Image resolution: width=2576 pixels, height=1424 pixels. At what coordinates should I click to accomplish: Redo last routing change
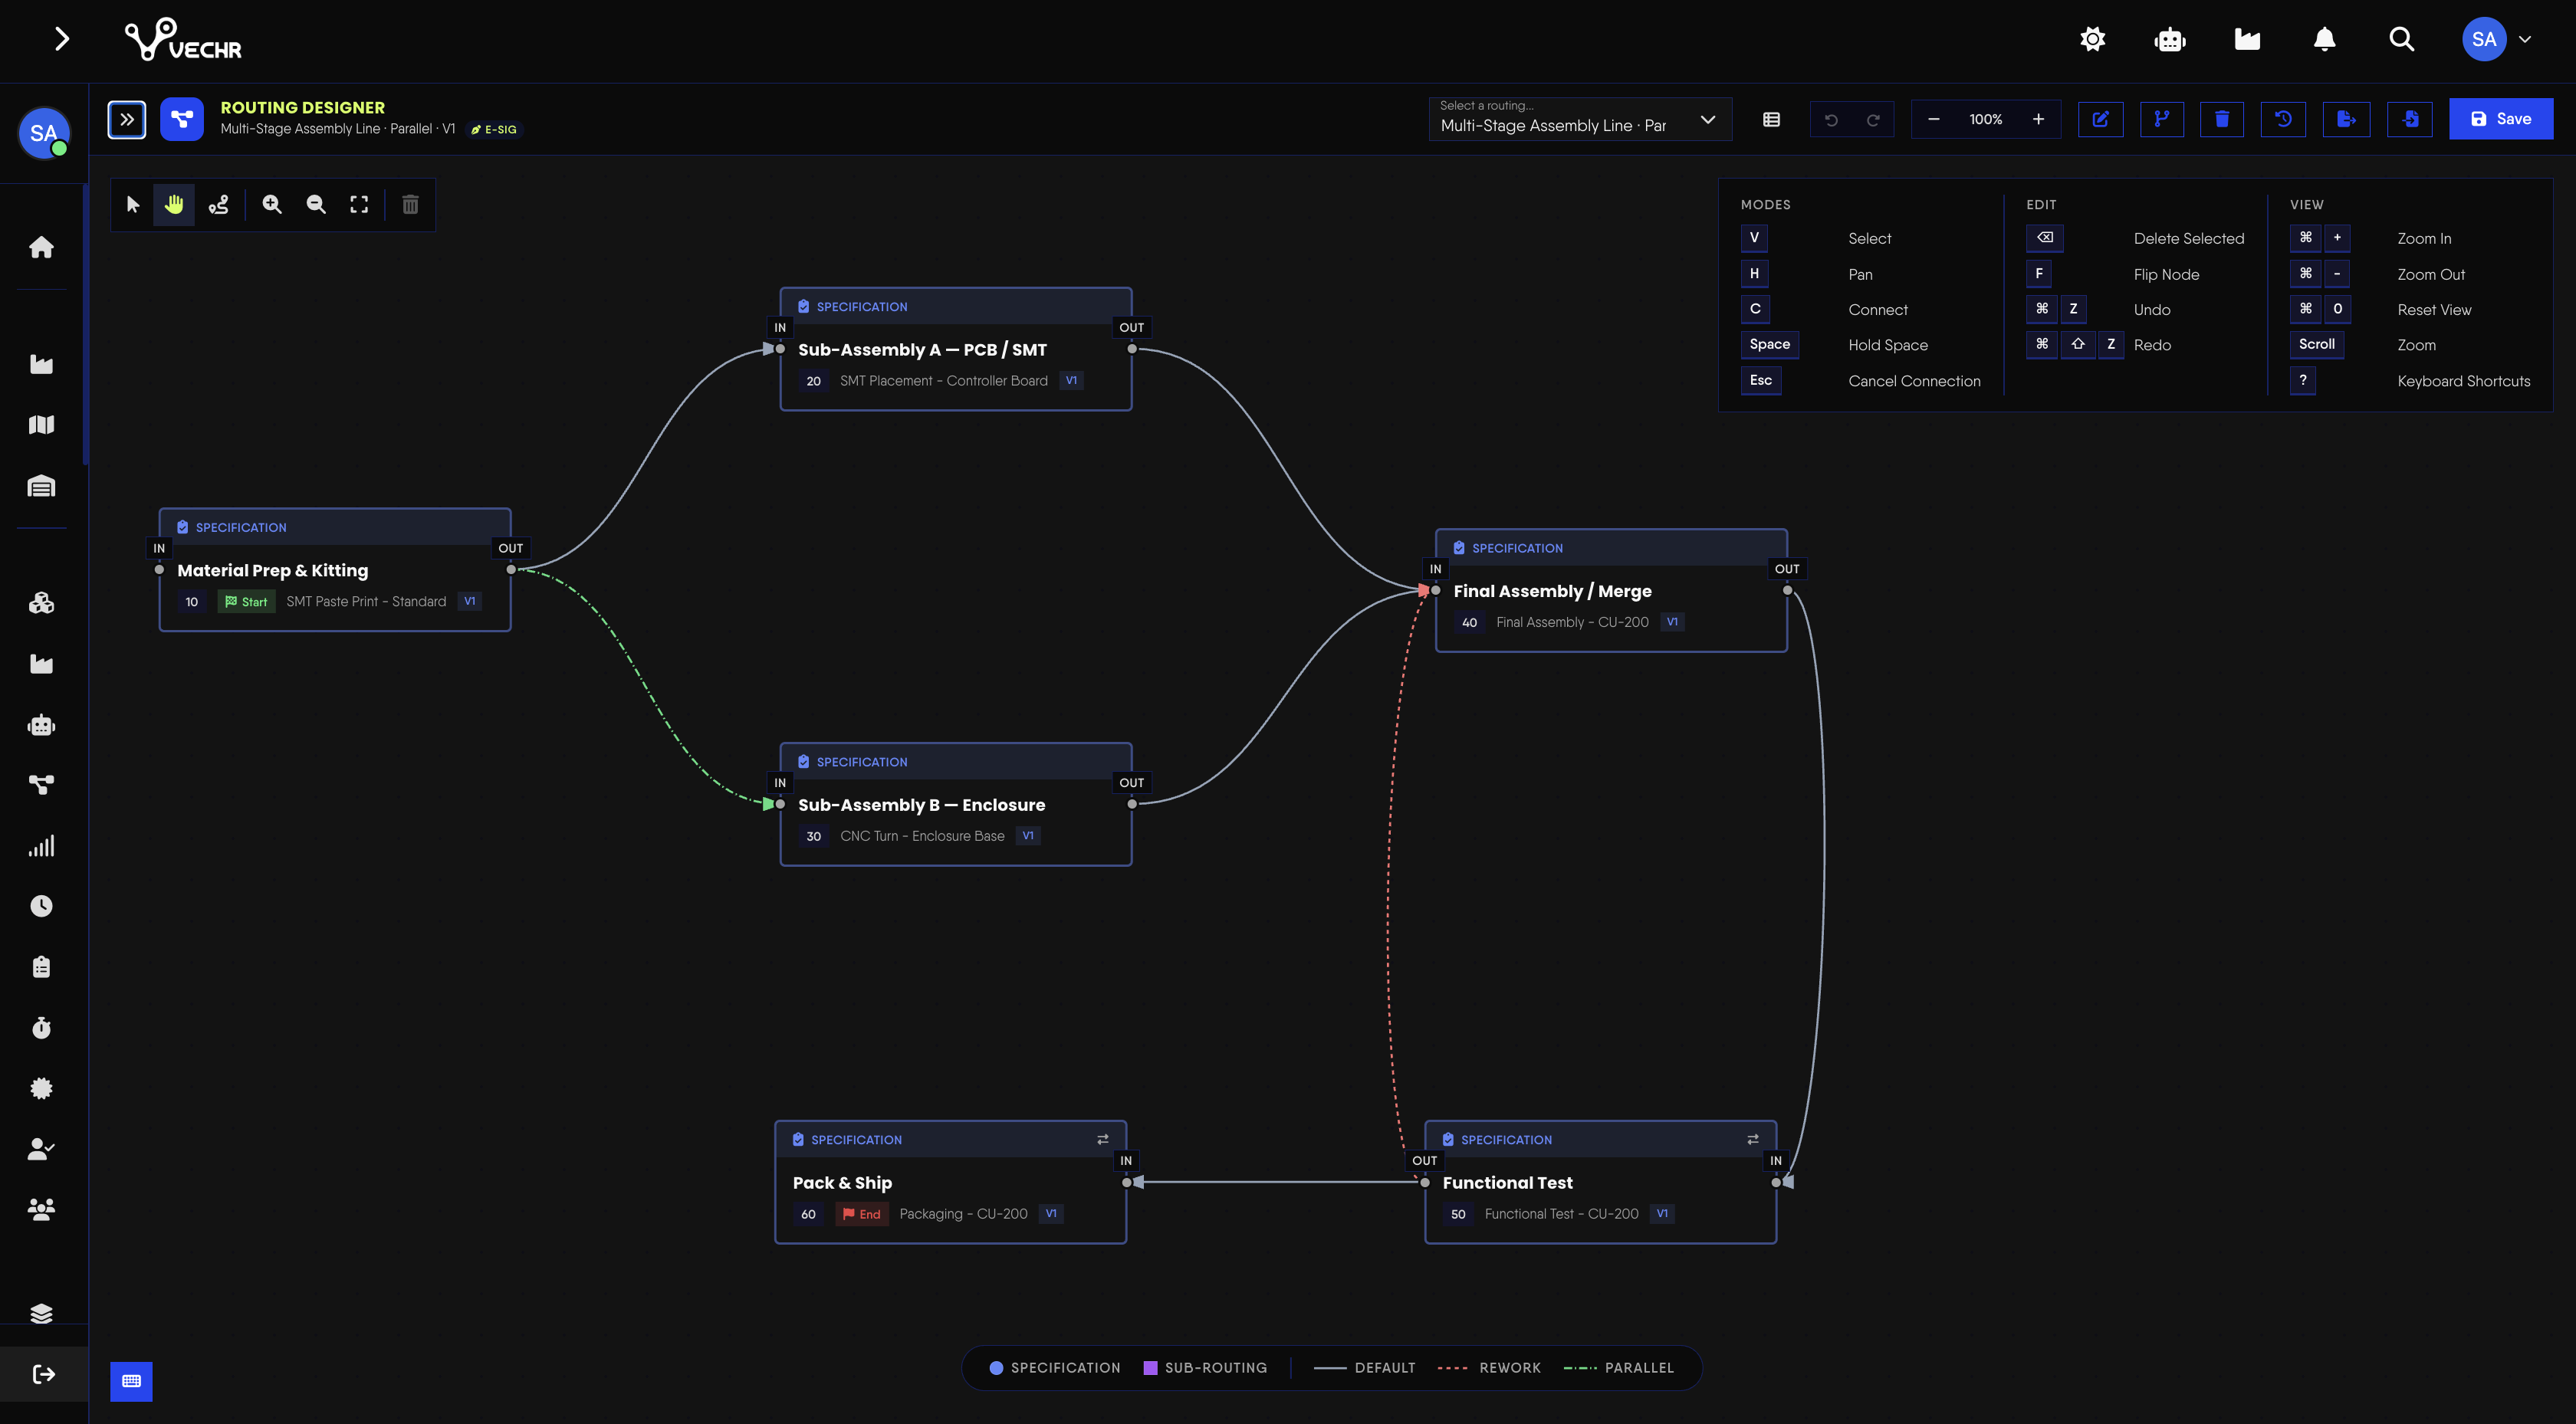tap(1873, 119)
